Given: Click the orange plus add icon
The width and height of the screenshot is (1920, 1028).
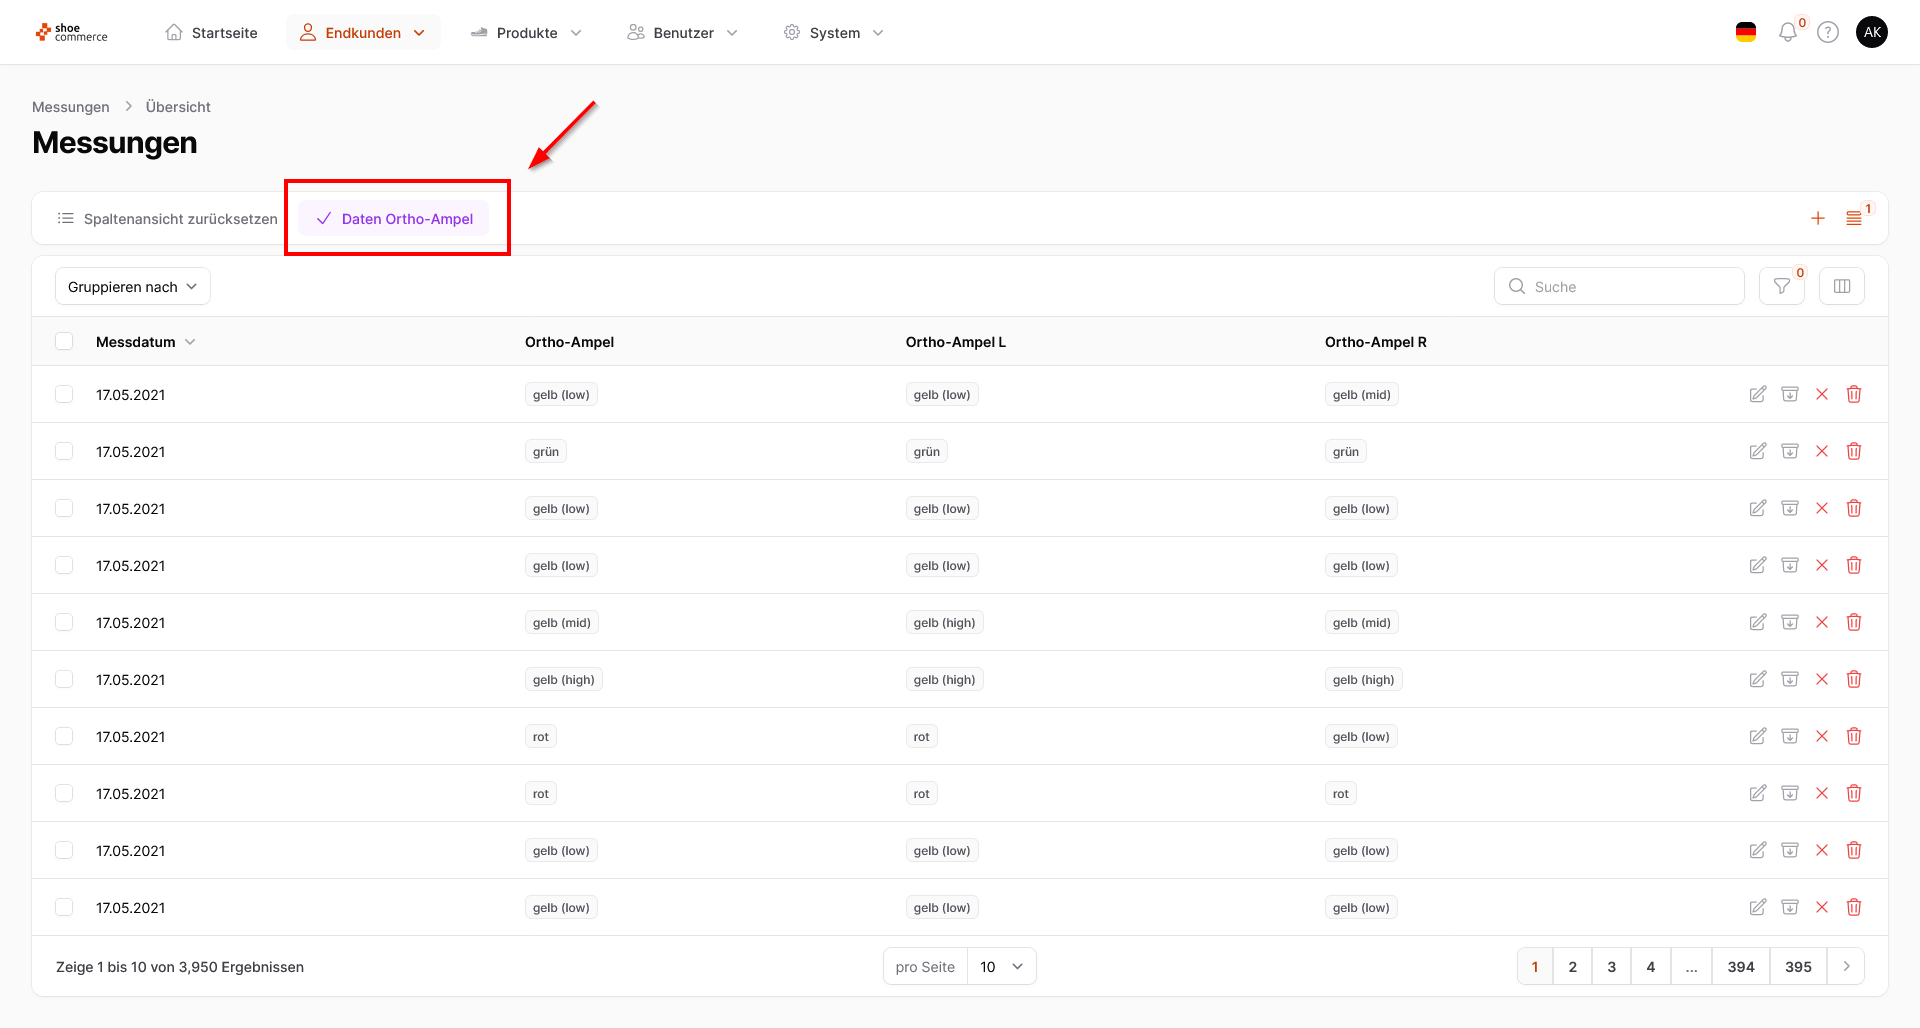Looking at the screenshot, I should tap(1818, 218).
